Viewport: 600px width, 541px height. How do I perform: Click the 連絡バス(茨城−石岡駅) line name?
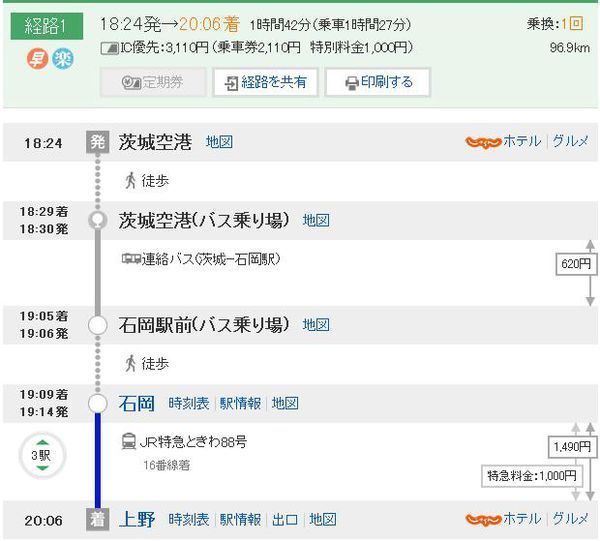[211, 259]
